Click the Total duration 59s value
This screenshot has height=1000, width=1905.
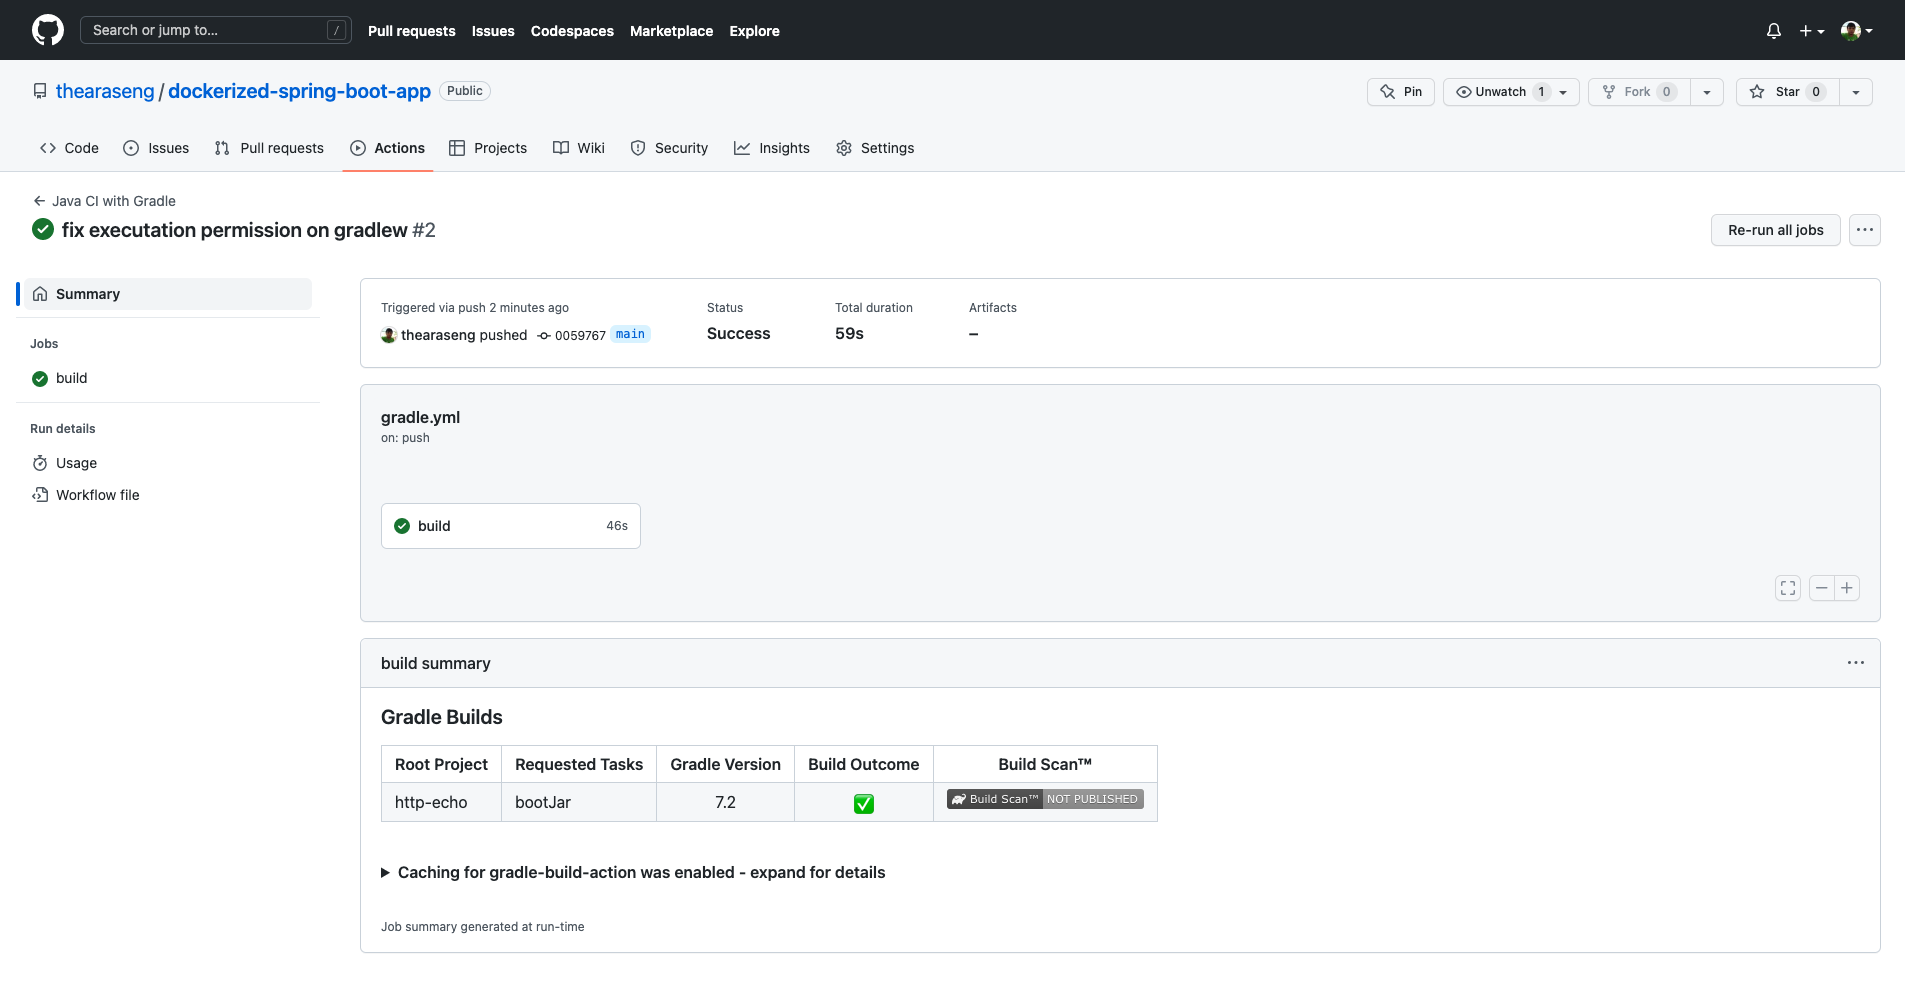point(849,334)
